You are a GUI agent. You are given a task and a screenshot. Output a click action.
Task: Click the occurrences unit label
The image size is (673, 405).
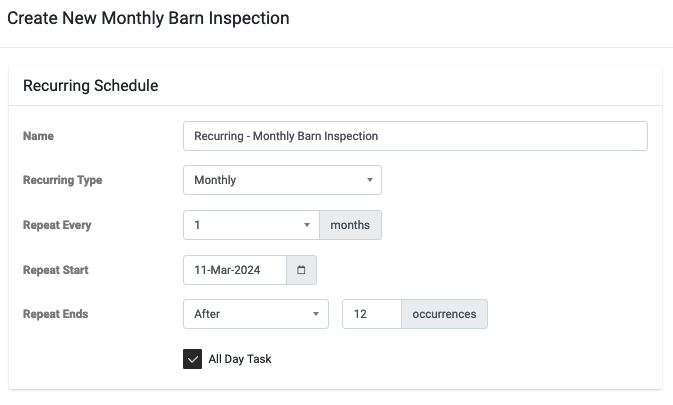pos(444,314)
